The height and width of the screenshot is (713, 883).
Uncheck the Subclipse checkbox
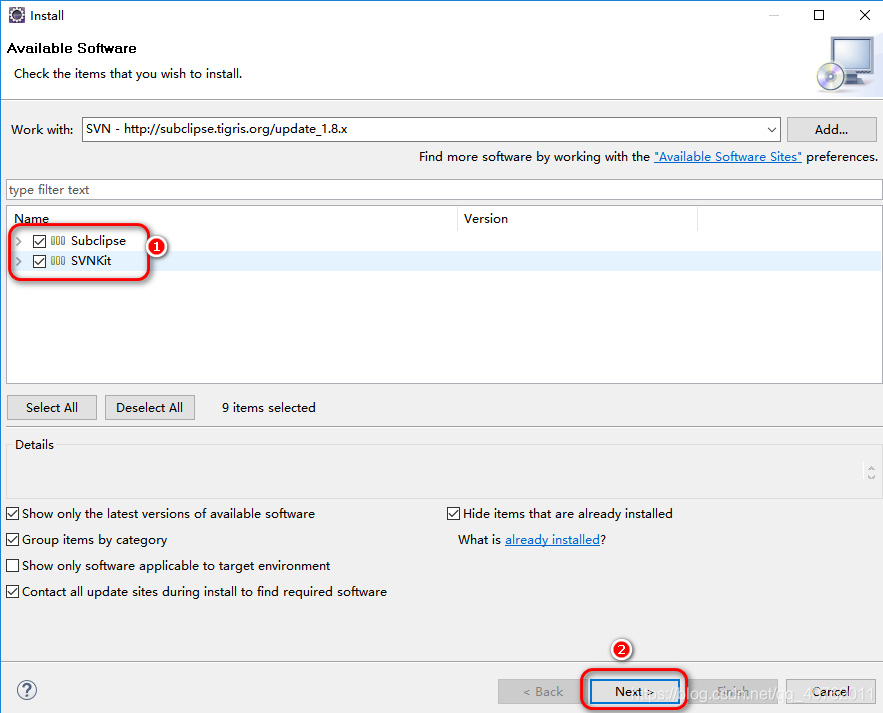coord(39,241)
